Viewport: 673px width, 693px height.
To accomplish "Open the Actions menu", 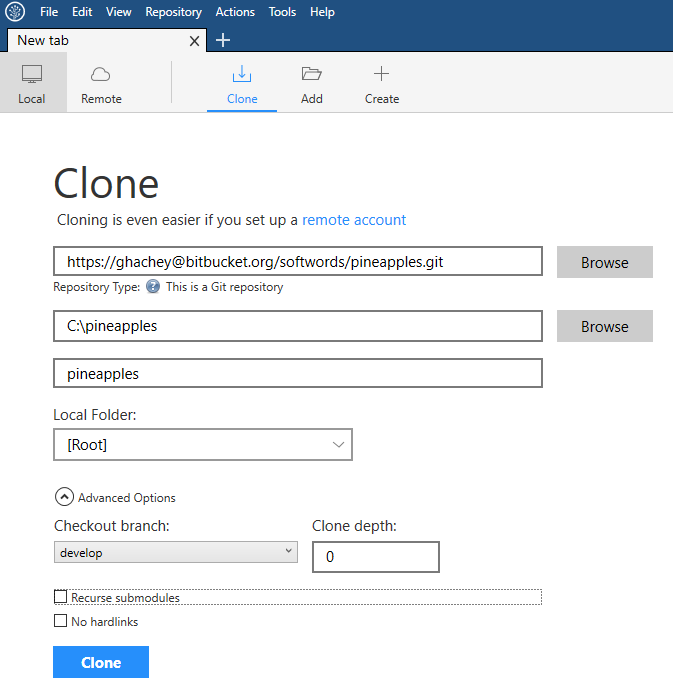I will pos(235,12).
